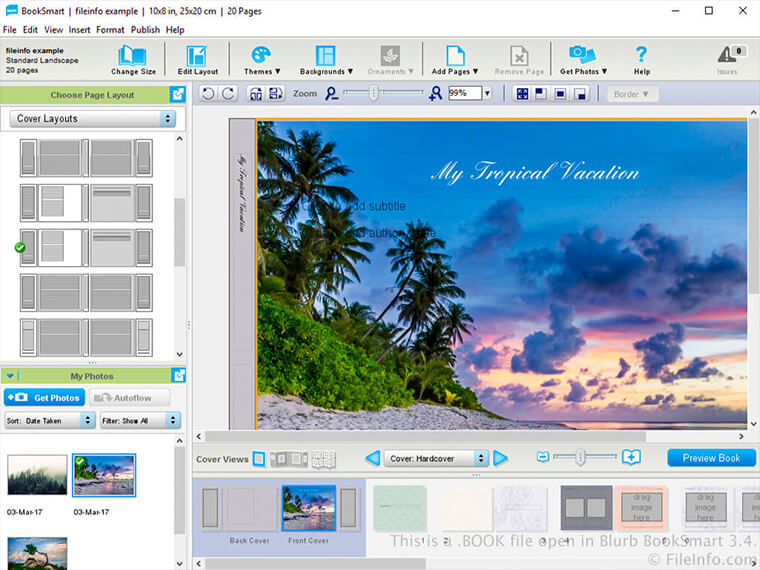Click the undo arrow icon

[x=208, y=93]
